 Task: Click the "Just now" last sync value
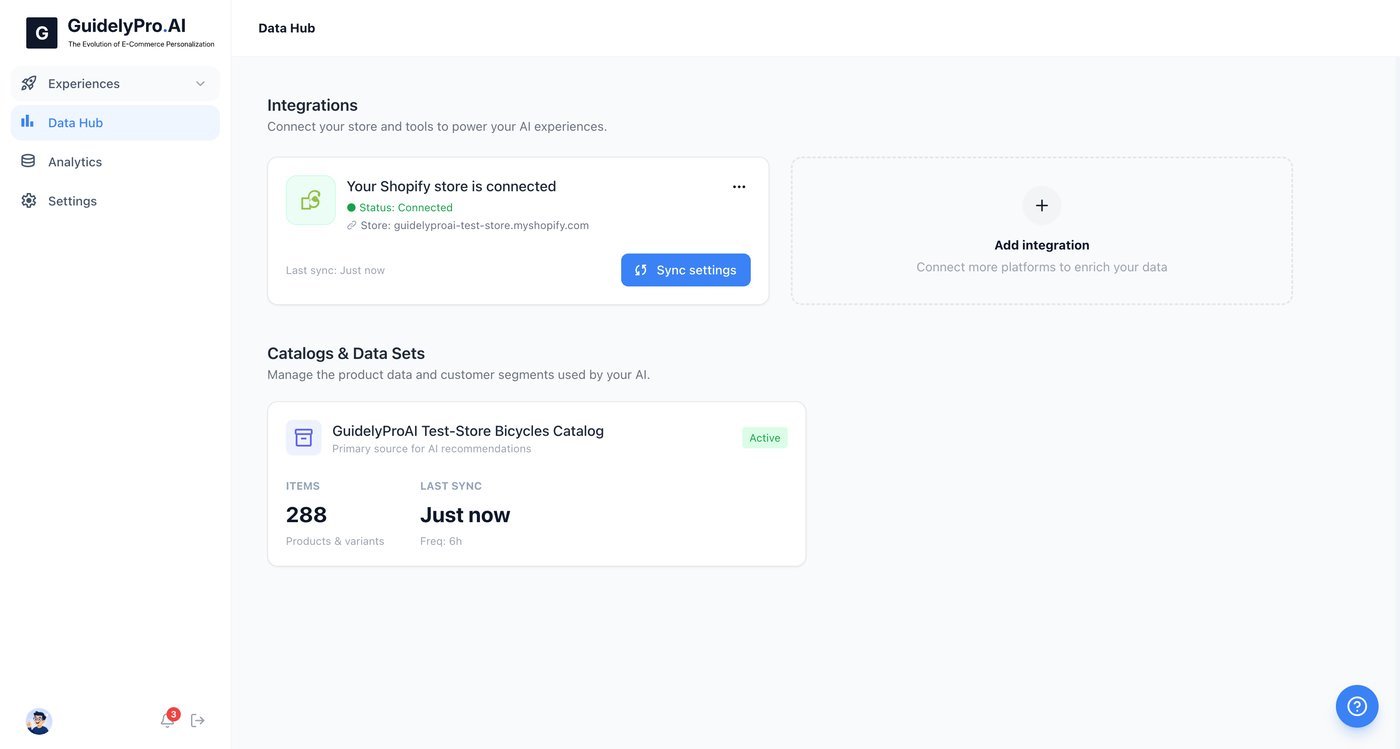pos(465,514)
